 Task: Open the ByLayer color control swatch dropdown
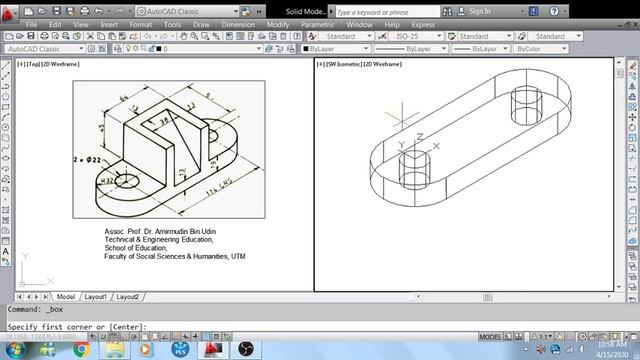[335, 49]
